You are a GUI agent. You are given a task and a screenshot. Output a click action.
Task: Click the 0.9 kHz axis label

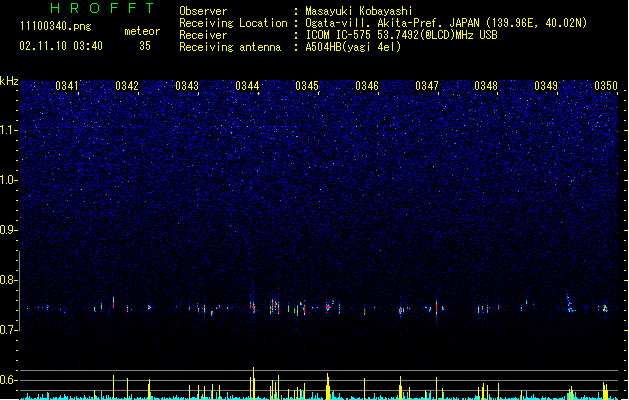click(x=9, y=230)
